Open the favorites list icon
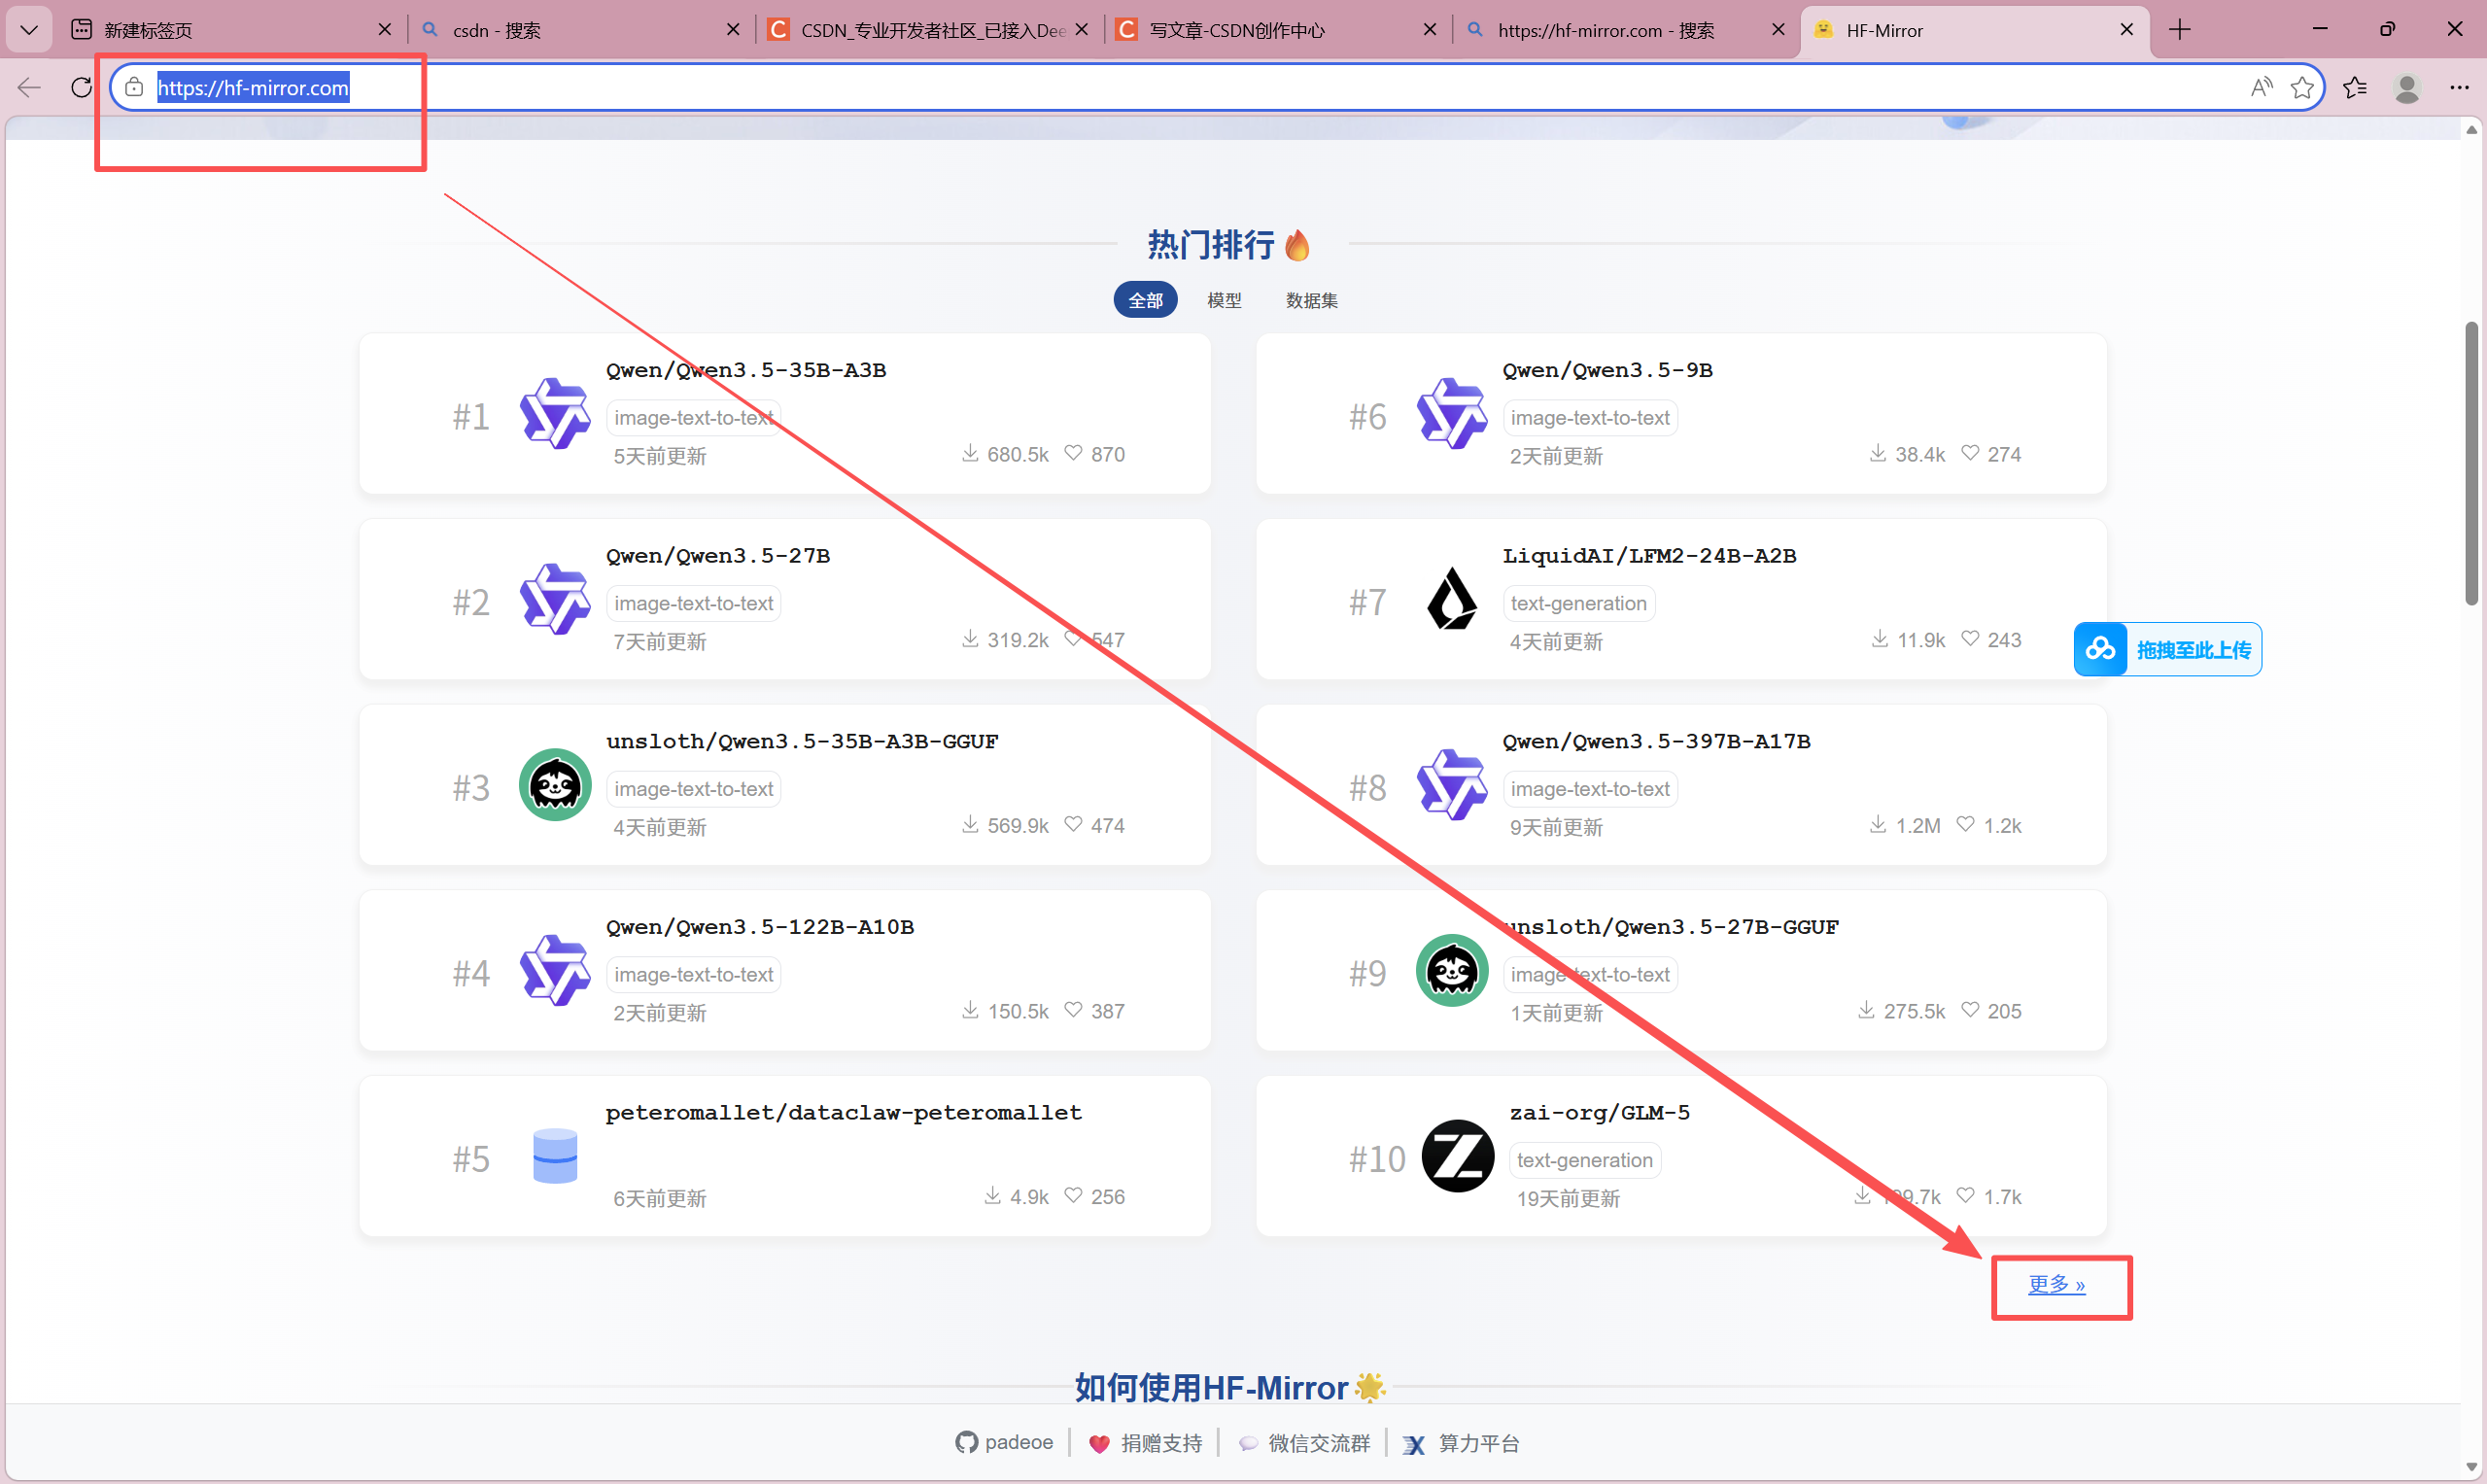Image resolution: width=2487 pixels, height=1484 pixels. [x=2355, y=88]
